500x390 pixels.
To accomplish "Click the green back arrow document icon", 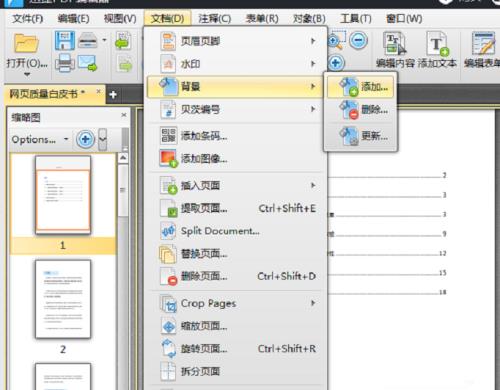I will coord(123,41).
